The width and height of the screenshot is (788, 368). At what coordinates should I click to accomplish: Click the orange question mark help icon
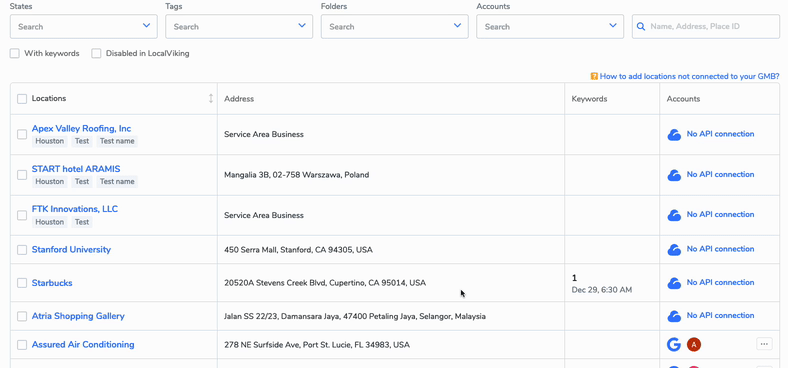click(x=594, y=76)
